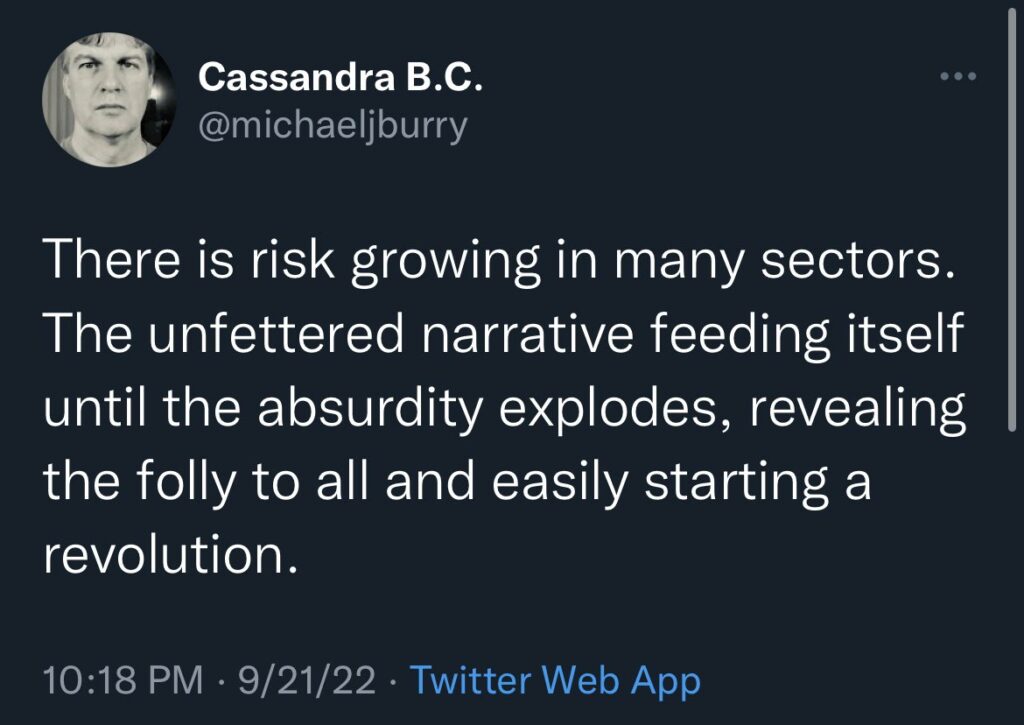The width and height of the screenshot is (1024, 725).
Task: Click the 10:18 PM timestamp
Action: (119, 681)
